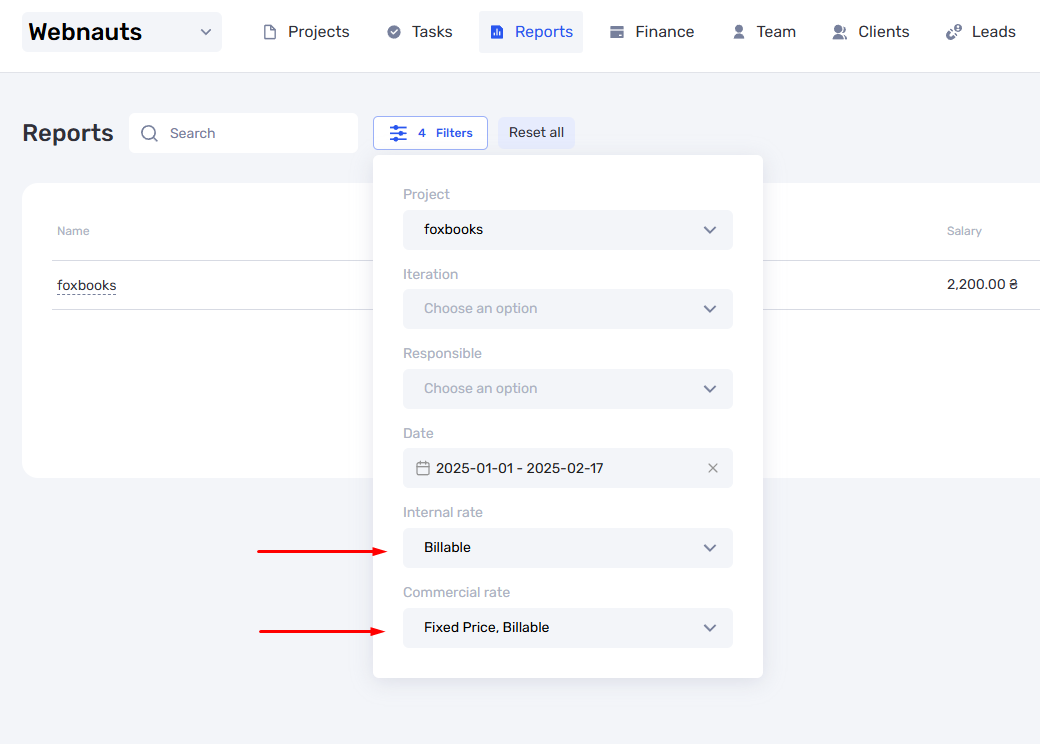The width and height of the screenshot is (1040, 744).
Task: Click the Tasks checkmark icon
Action: 394,32
